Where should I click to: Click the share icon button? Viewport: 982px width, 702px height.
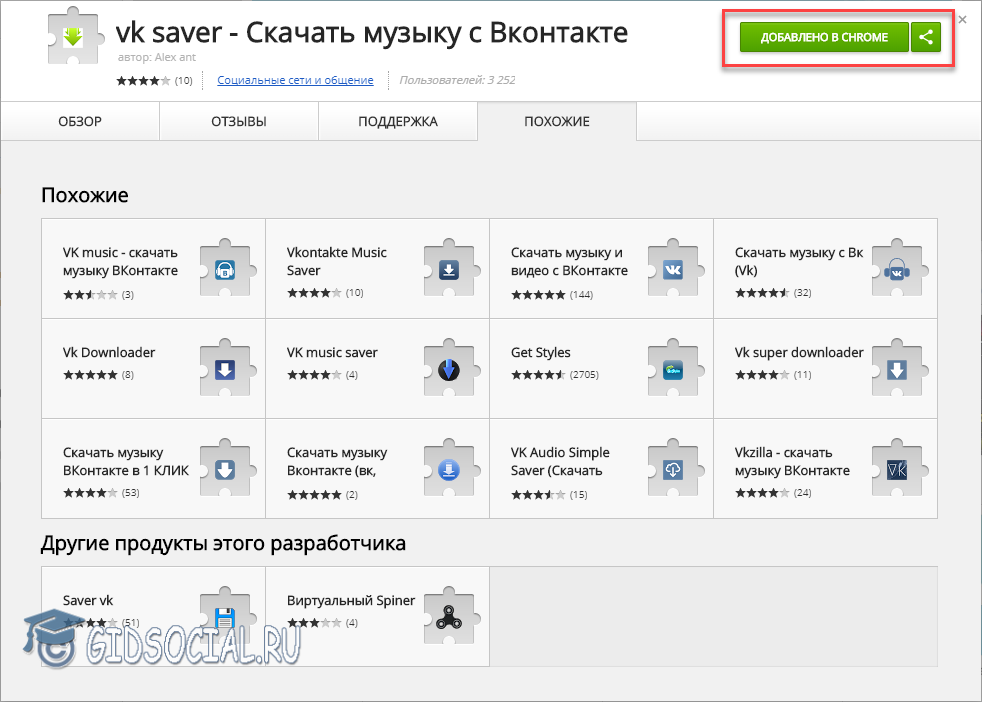pyautogui.click(x=926, y=38)
